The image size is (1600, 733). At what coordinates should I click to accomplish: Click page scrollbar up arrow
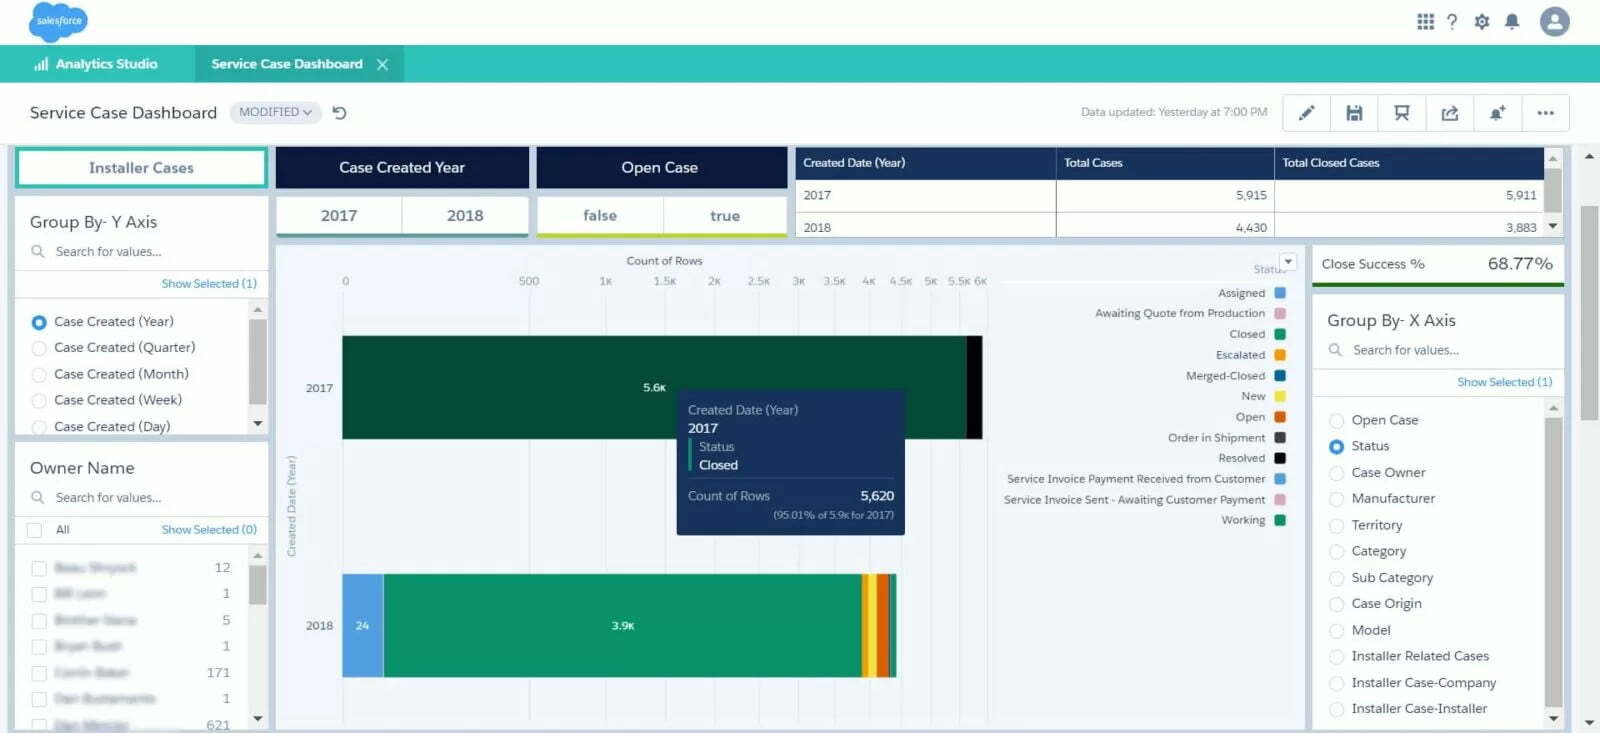1589,157
